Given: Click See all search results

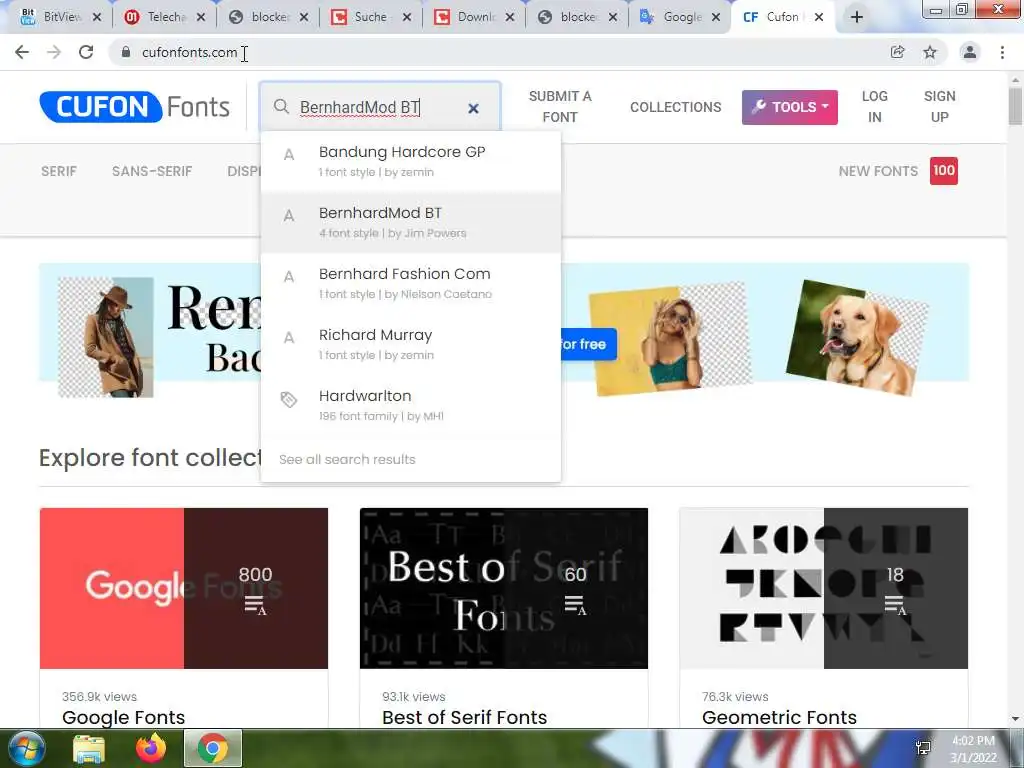Looking at the screenshot, I should tap(347, 460).
